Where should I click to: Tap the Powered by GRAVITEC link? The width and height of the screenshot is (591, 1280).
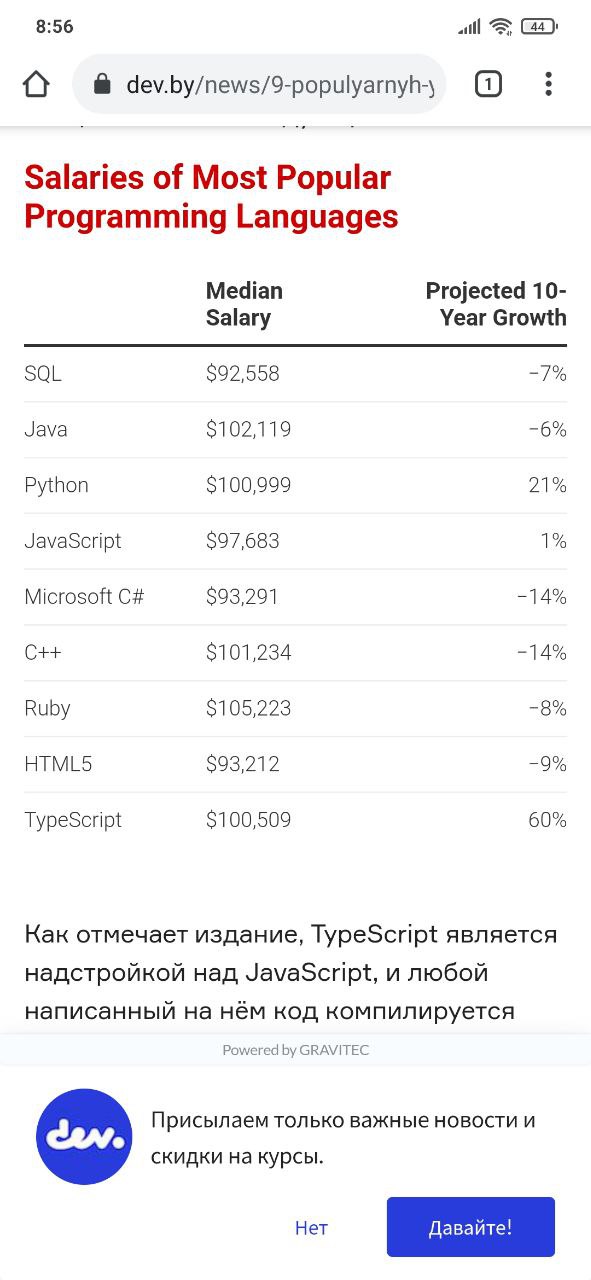coord(296,1050)
